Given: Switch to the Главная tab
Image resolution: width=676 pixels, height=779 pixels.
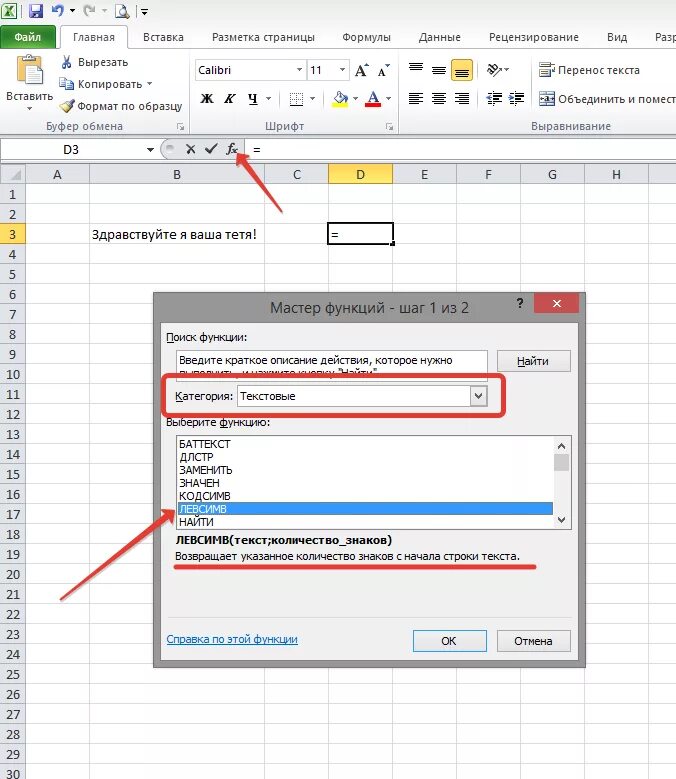Looking at the screenshot, I should (93, 37).
